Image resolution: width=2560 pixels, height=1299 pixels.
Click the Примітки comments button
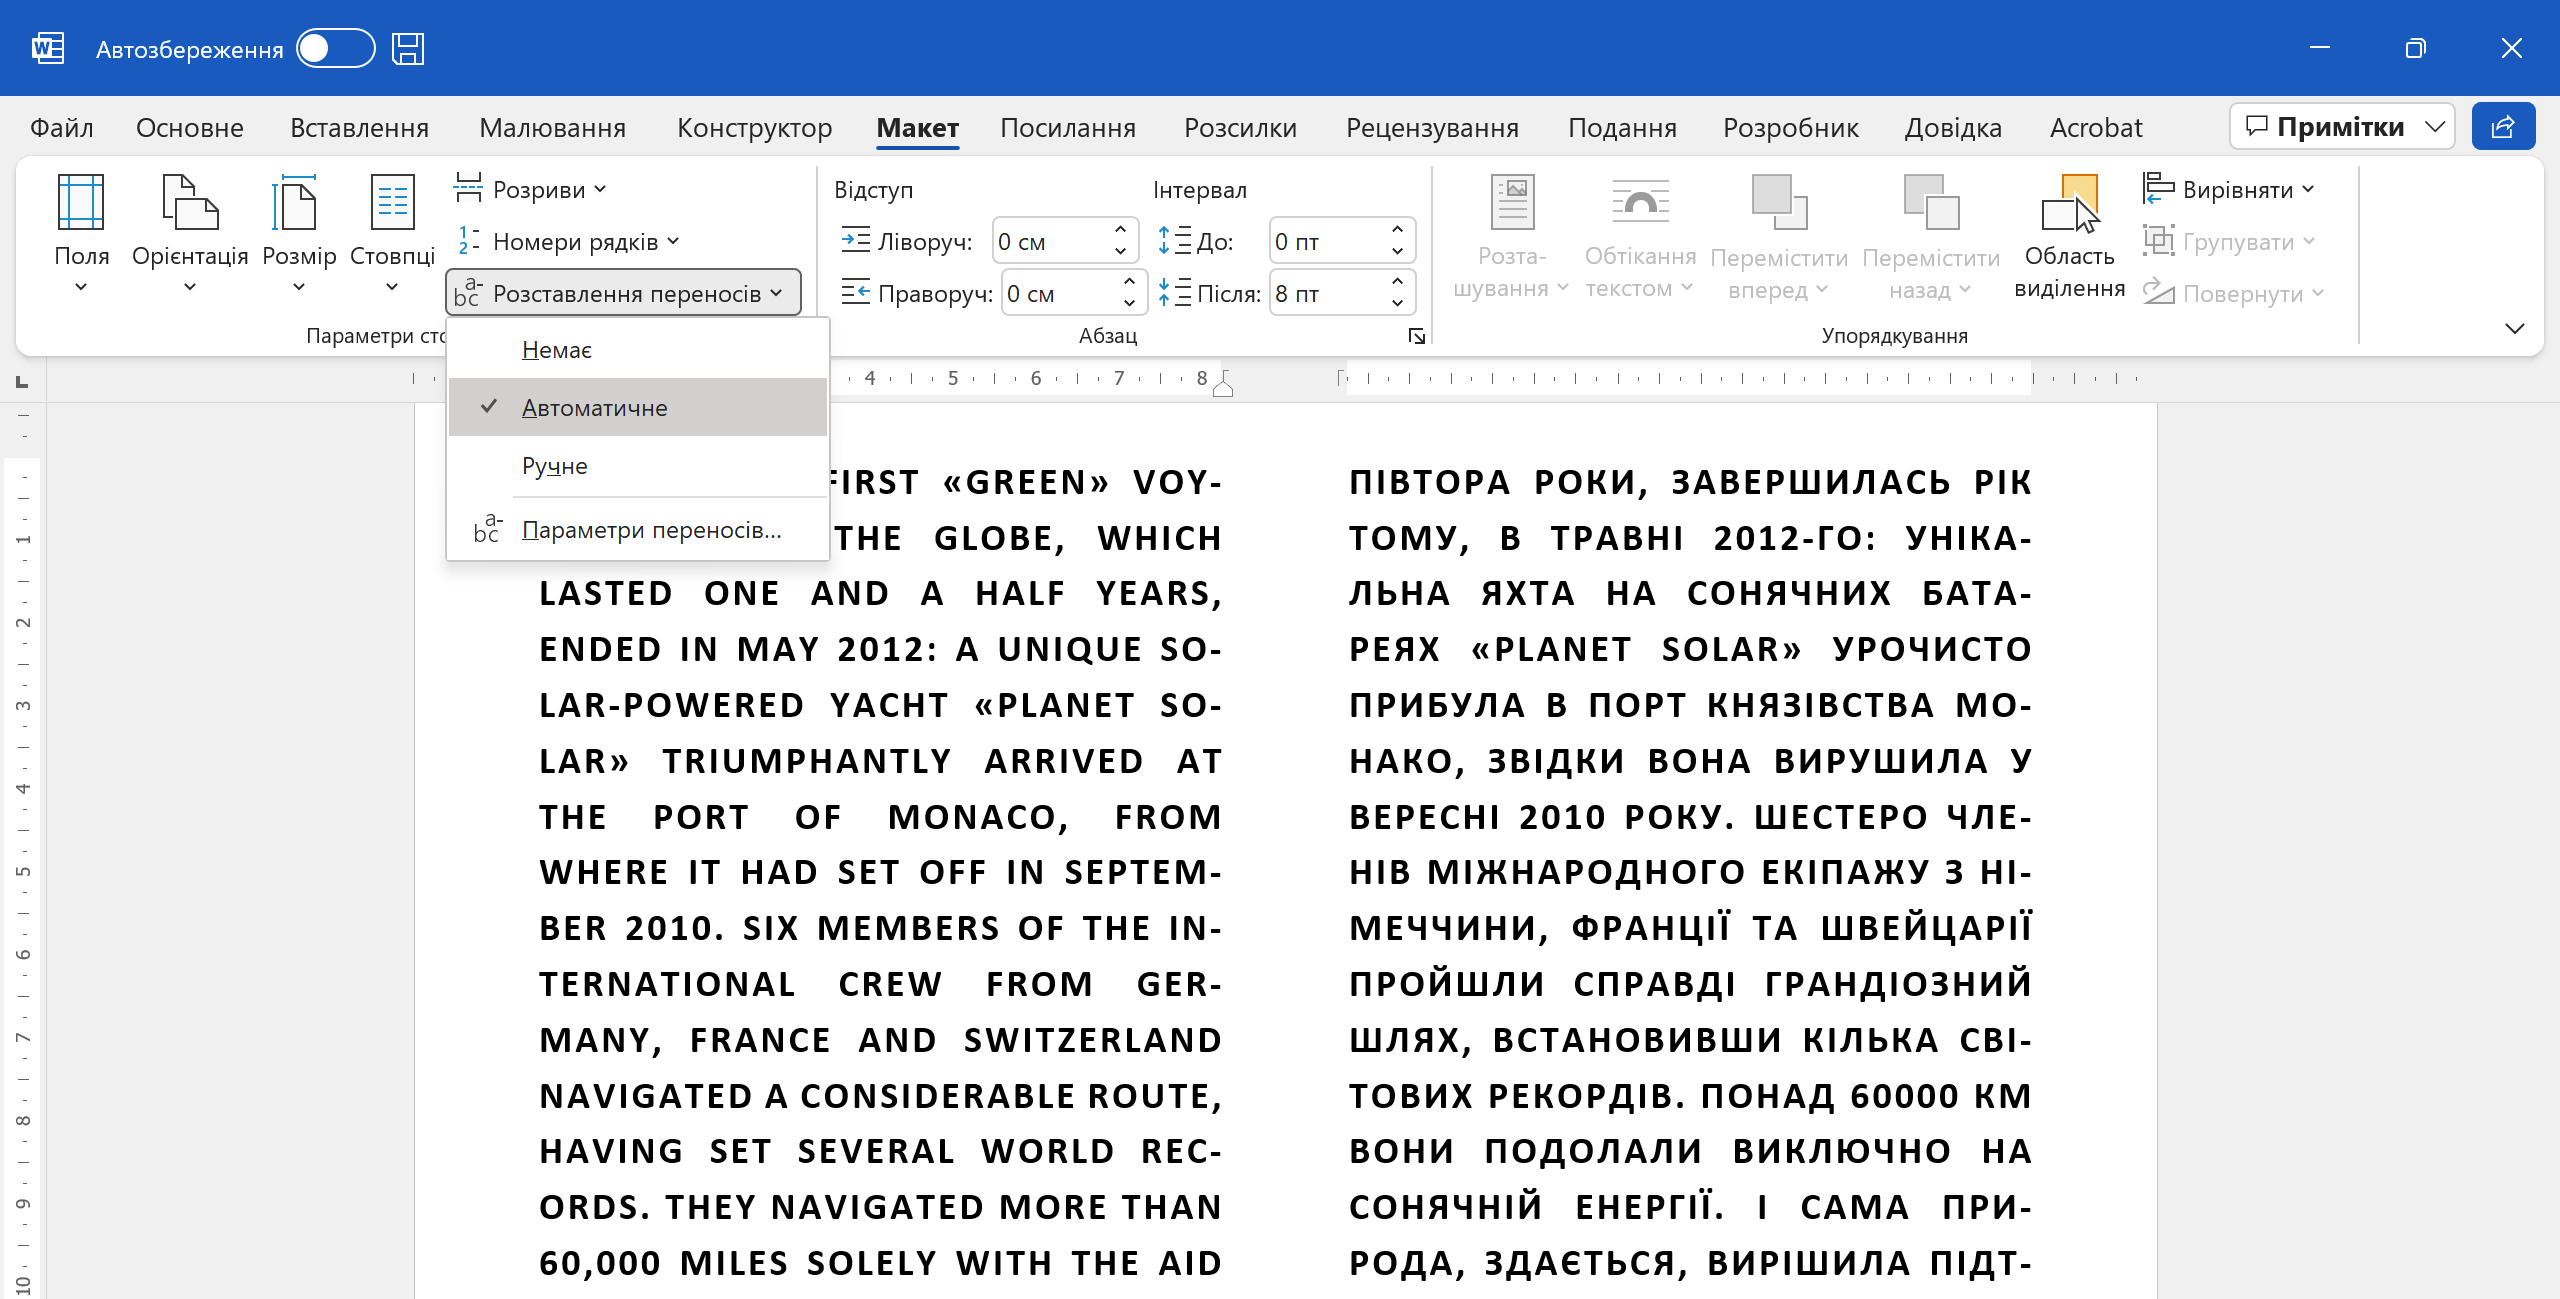(2325, 127)
